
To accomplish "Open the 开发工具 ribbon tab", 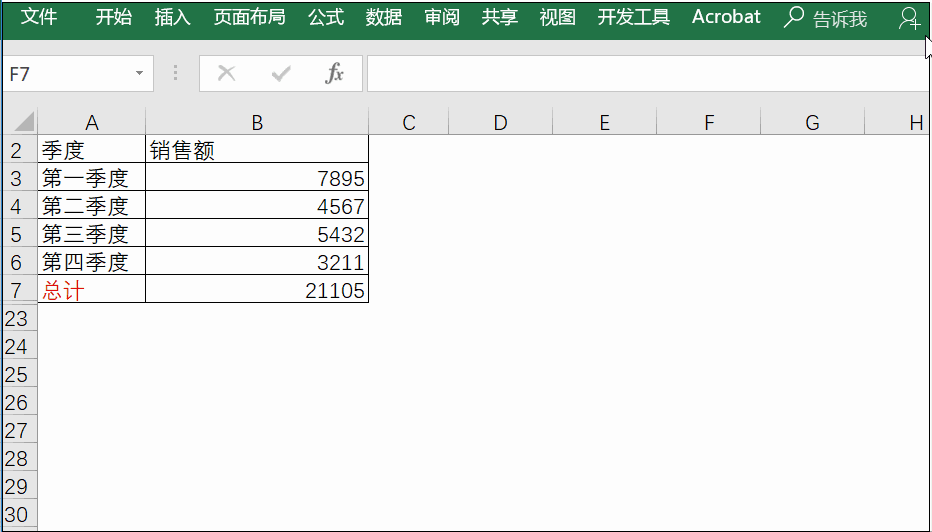I will click(x=634, y=17).
